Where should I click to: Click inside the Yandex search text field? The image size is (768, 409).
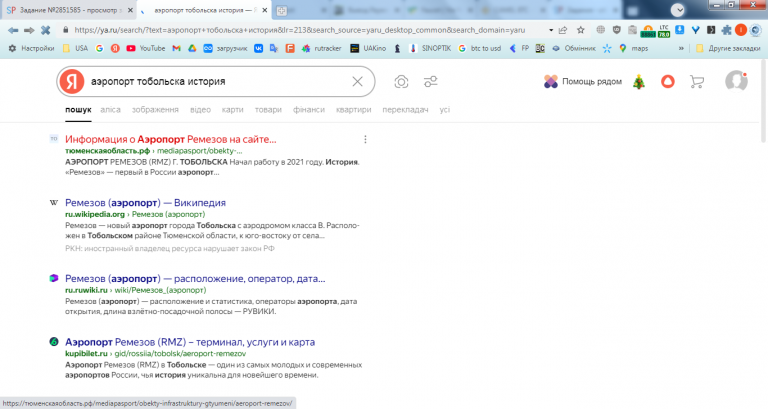[218, 81]
